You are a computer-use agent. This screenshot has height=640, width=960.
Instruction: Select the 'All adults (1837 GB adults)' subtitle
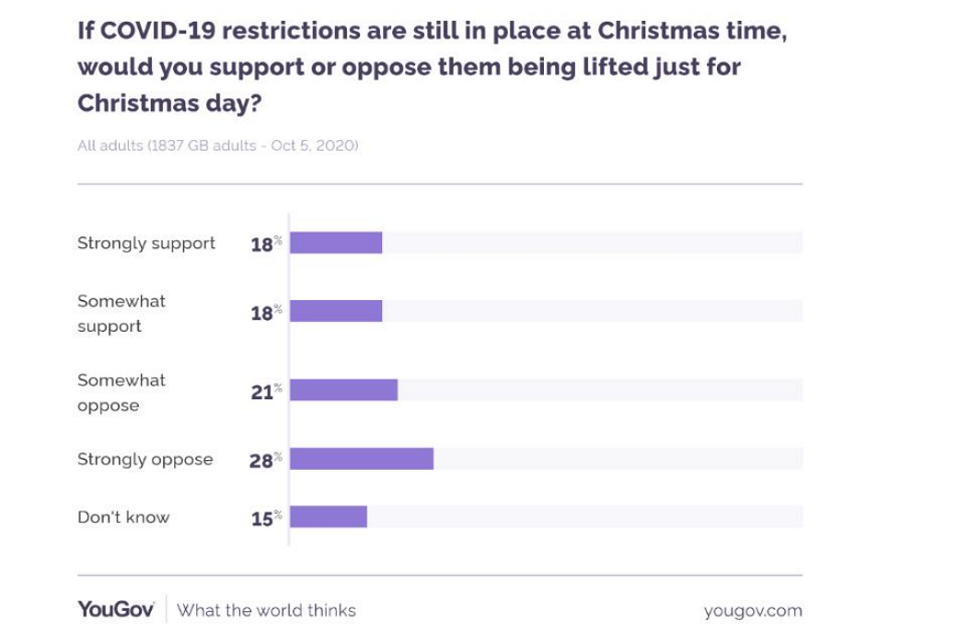coord(218,146)
